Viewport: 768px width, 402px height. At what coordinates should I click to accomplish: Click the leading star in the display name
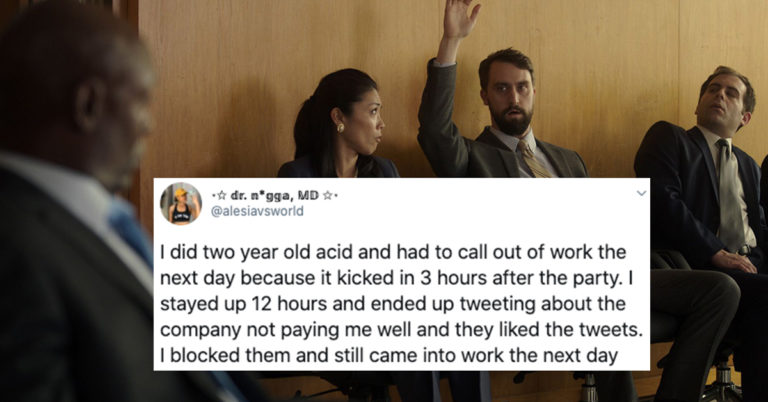point(221,196)
